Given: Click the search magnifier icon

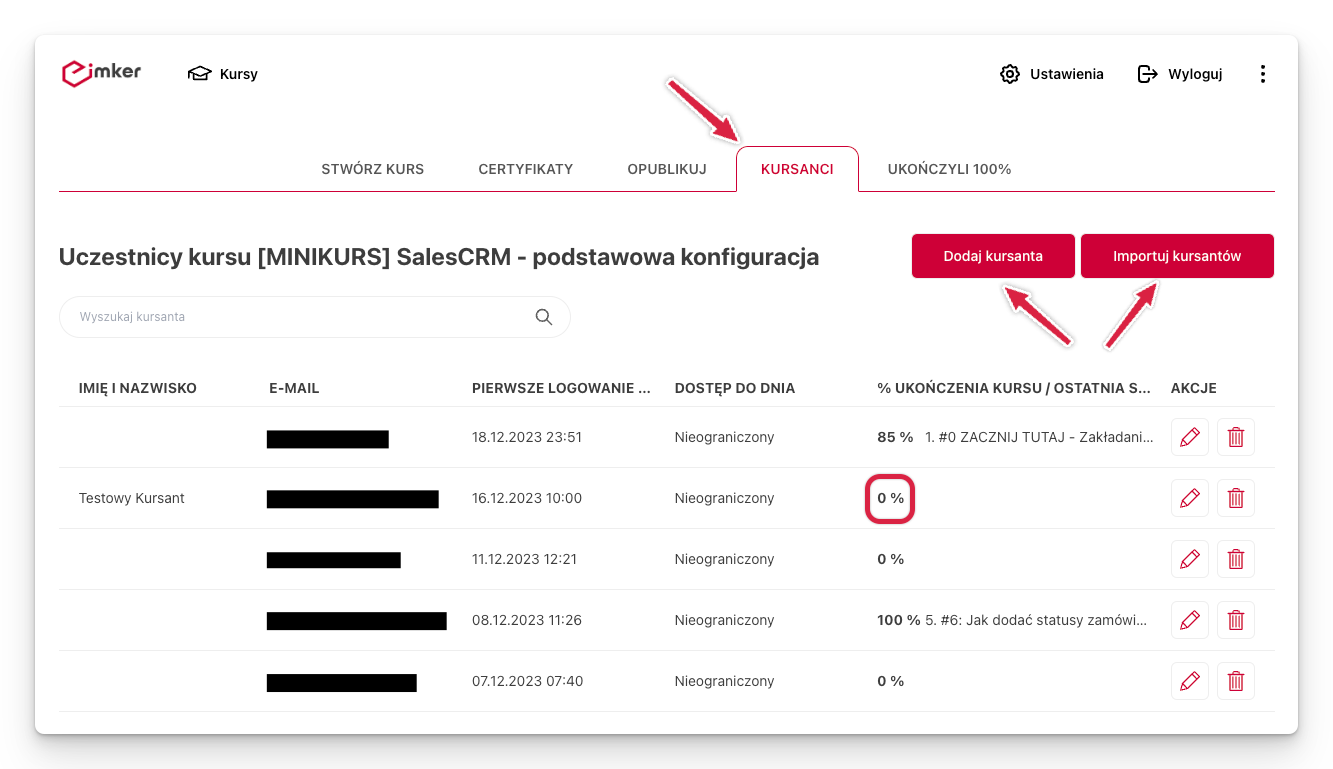Looking at the screenshot, I should pos(543,316).
